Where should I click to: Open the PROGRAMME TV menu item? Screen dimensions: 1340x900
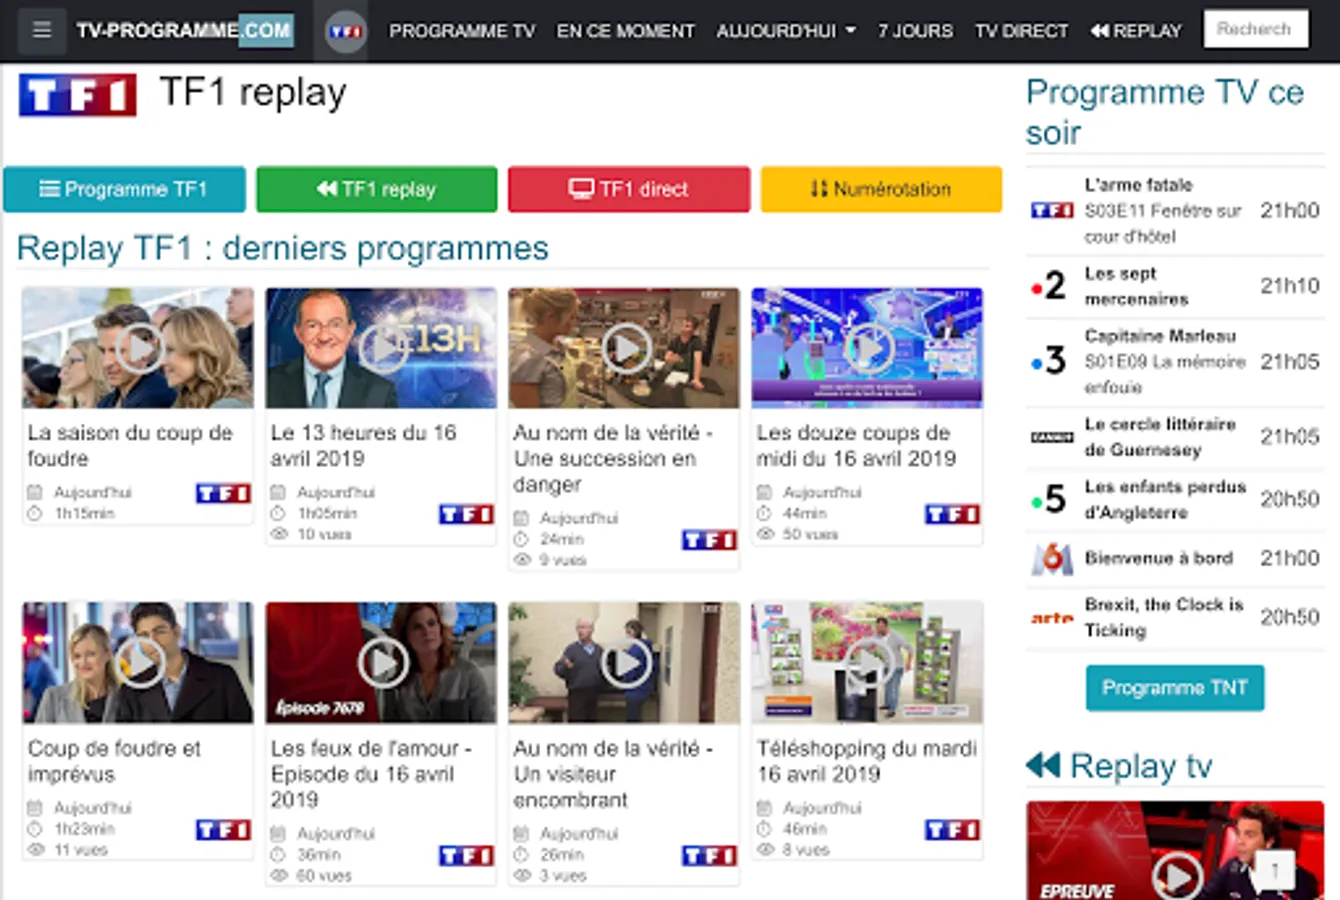464,31
